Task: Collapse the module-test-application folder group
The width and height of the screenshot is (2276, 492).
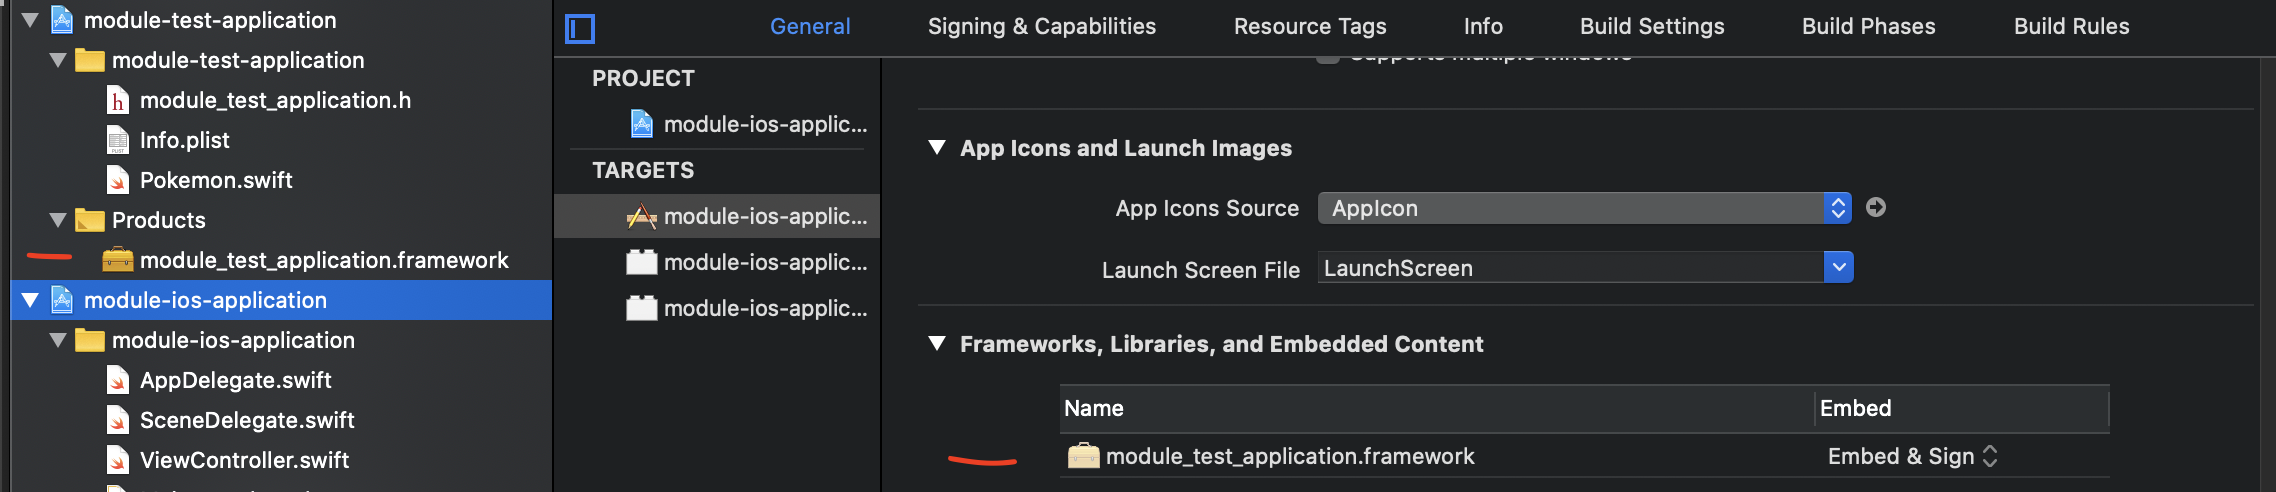Action: click(x=58, y=60)
